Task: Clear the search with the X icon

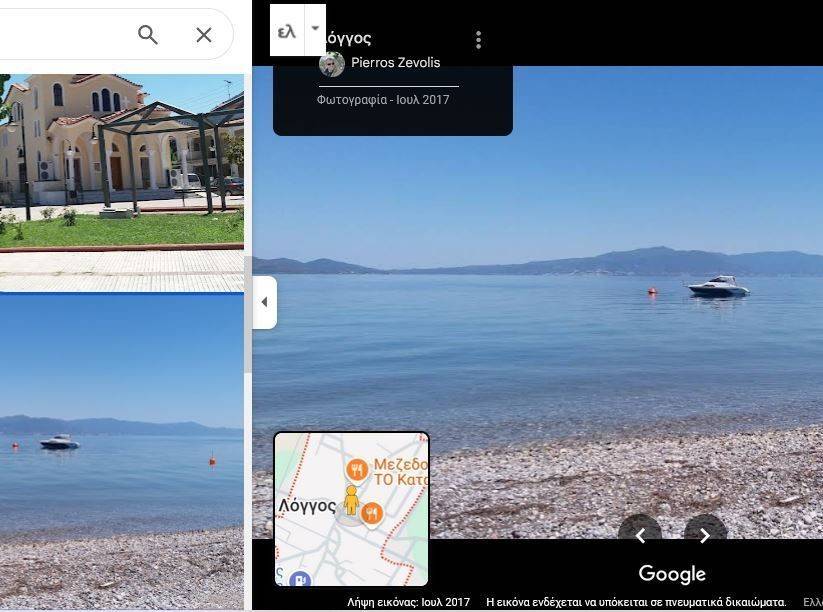Action: point(204,35)
